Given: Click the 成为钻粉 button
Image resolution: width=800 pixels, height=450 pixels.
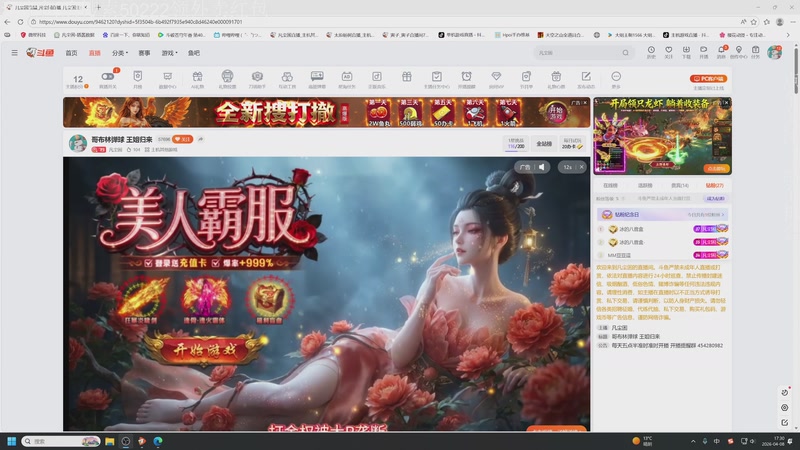Looking at the screenshot, I should 715,198.
